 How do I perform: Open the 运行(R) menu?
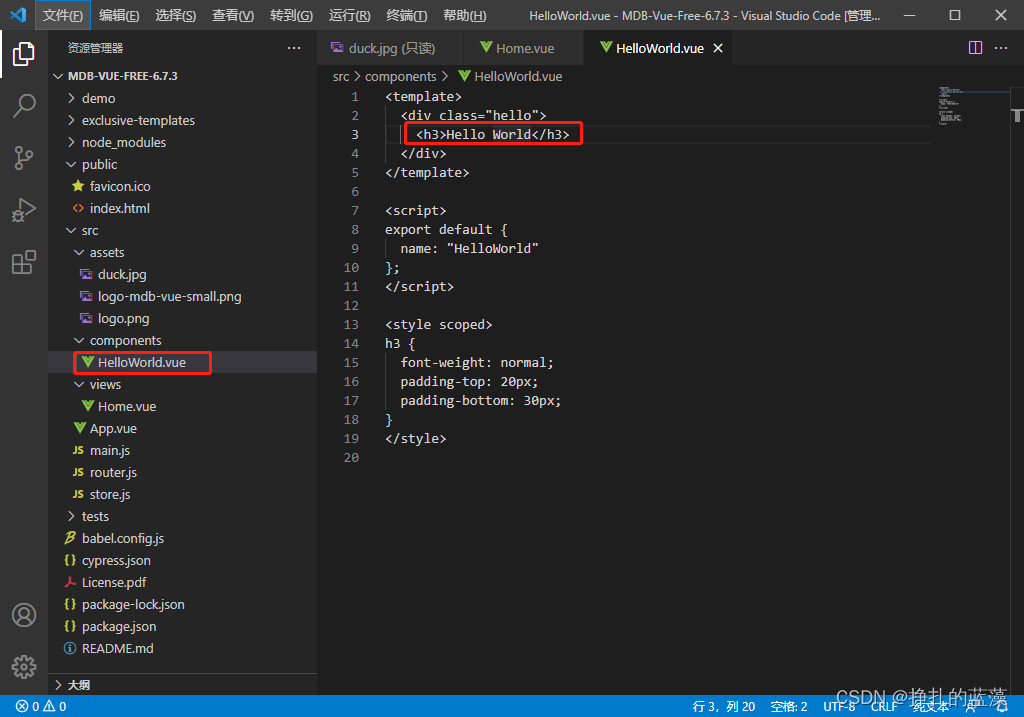tap(349, 15)
